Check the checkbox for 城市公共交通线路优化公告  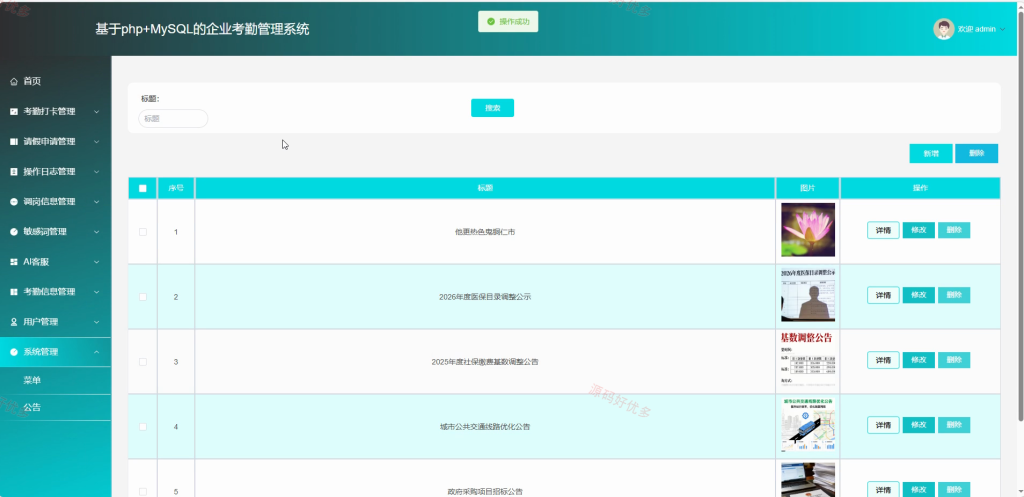point(143,426)
